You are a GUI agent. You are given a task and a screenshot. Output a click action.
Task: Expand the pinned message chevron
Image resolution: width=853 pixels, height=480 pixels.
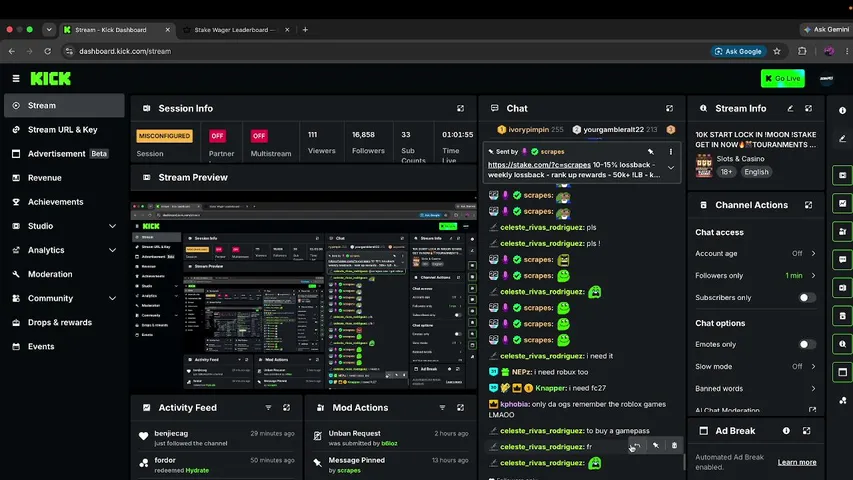click(671, 168)
